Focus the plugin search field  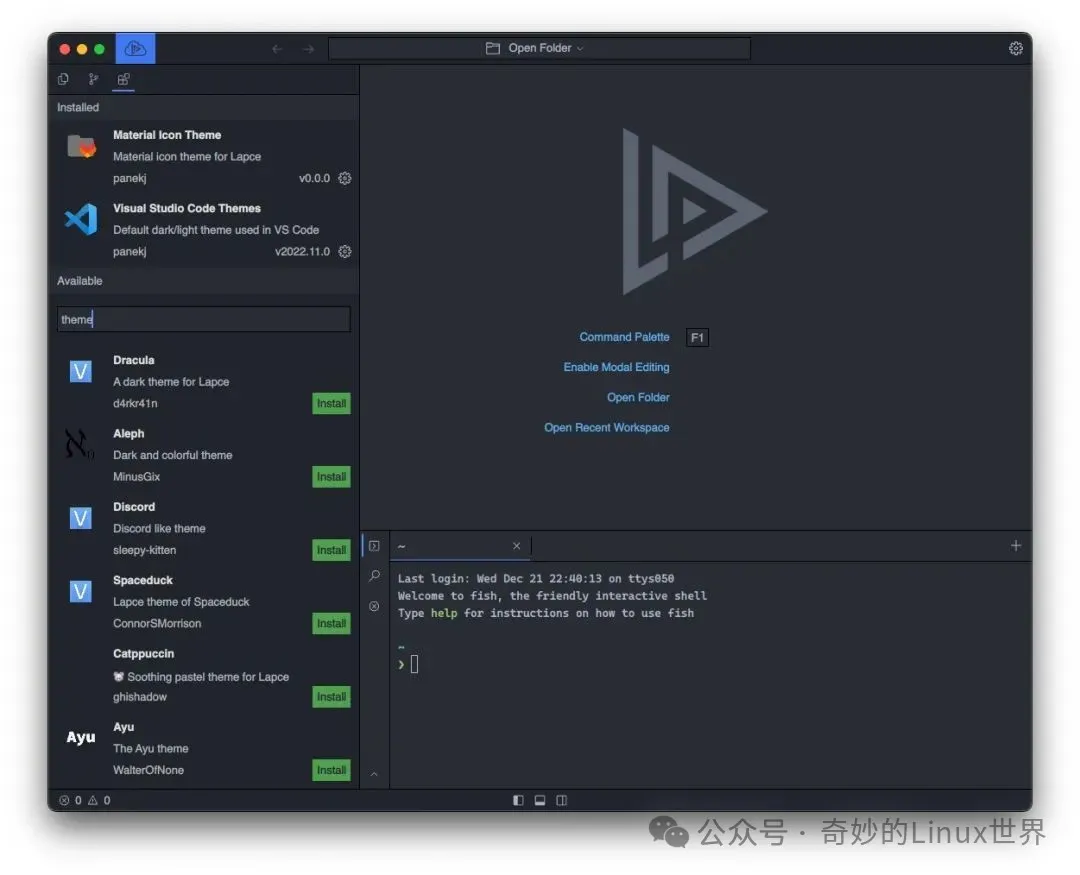tap(204, 319)
